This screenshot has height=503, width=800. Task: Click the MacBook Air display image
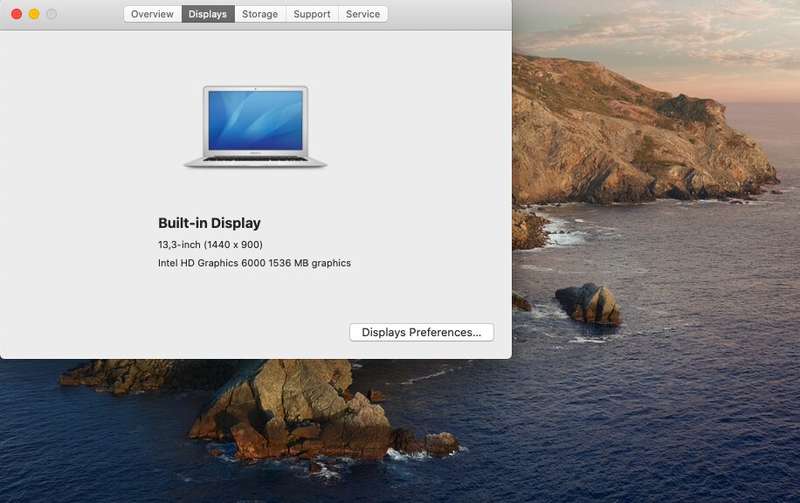click(255, 127)
